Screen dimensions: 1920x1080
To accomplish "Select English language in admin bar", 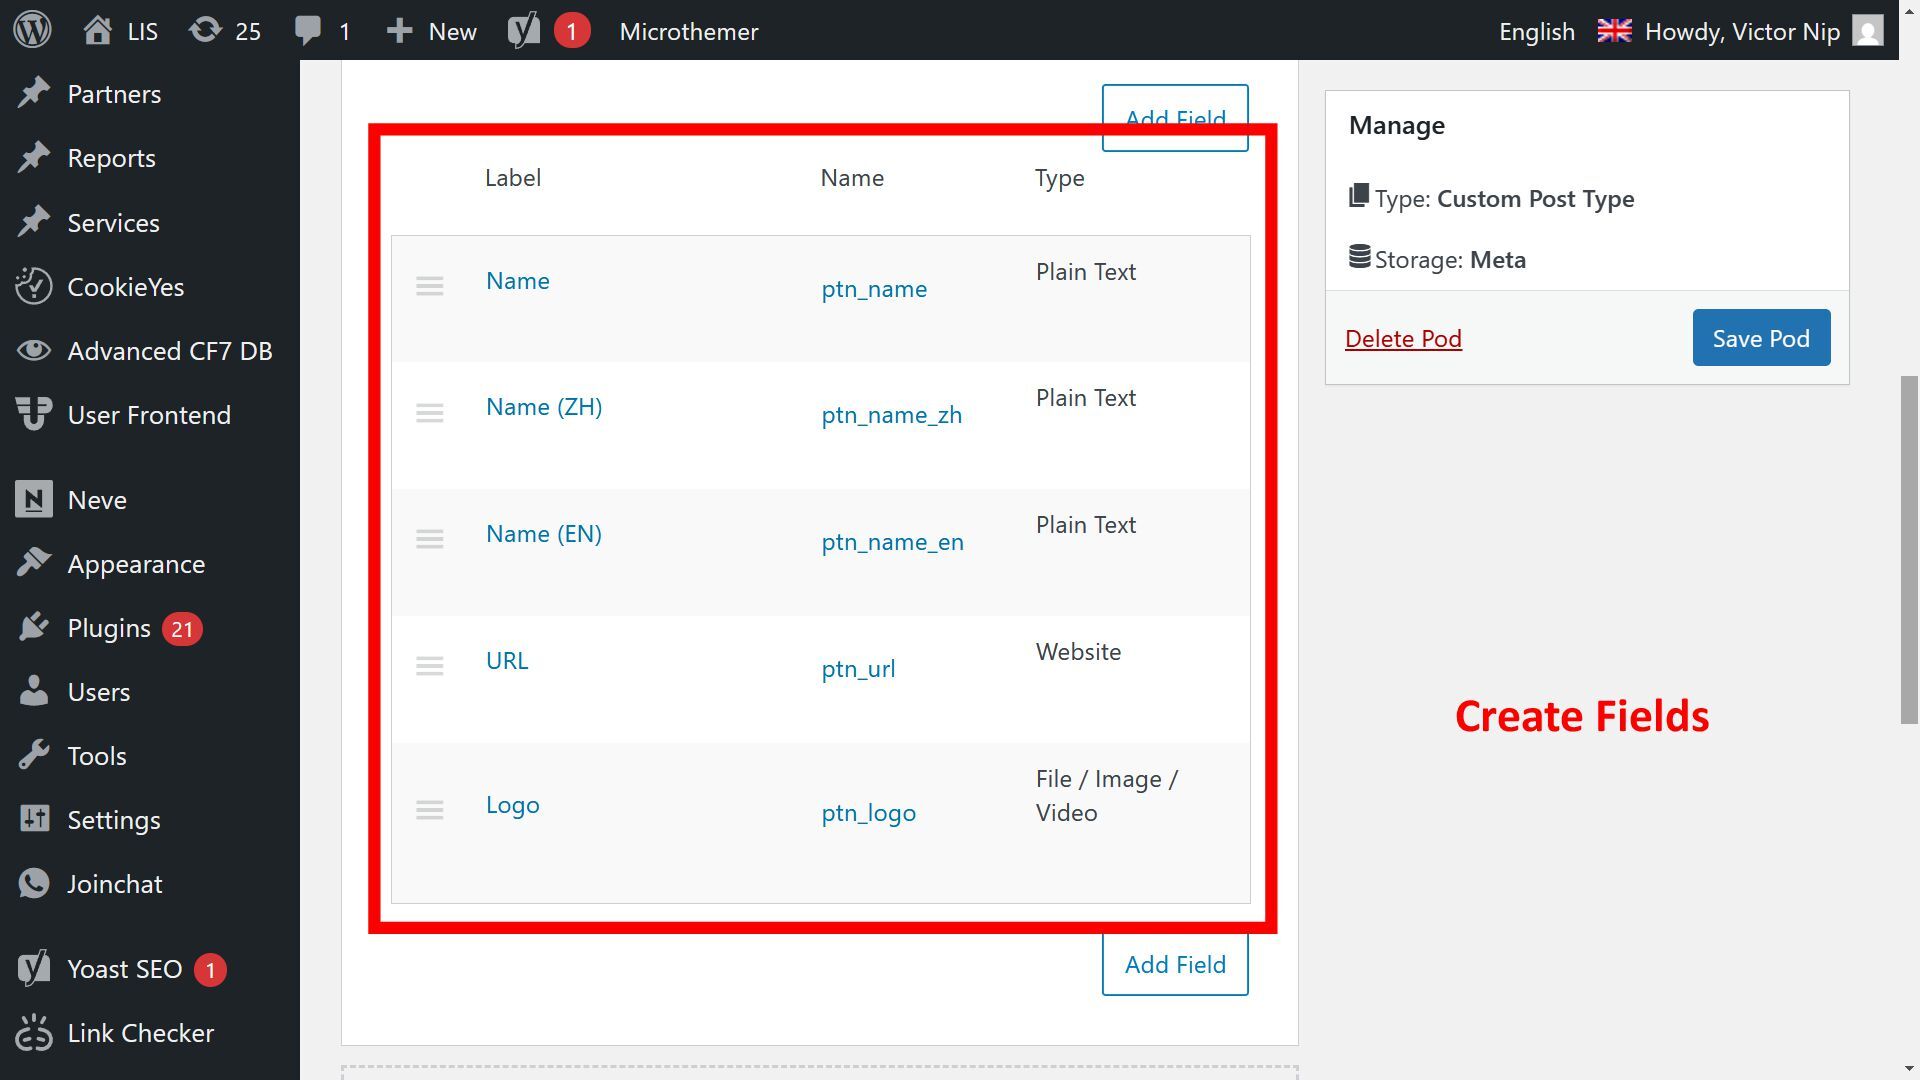I will (1537, 31).
